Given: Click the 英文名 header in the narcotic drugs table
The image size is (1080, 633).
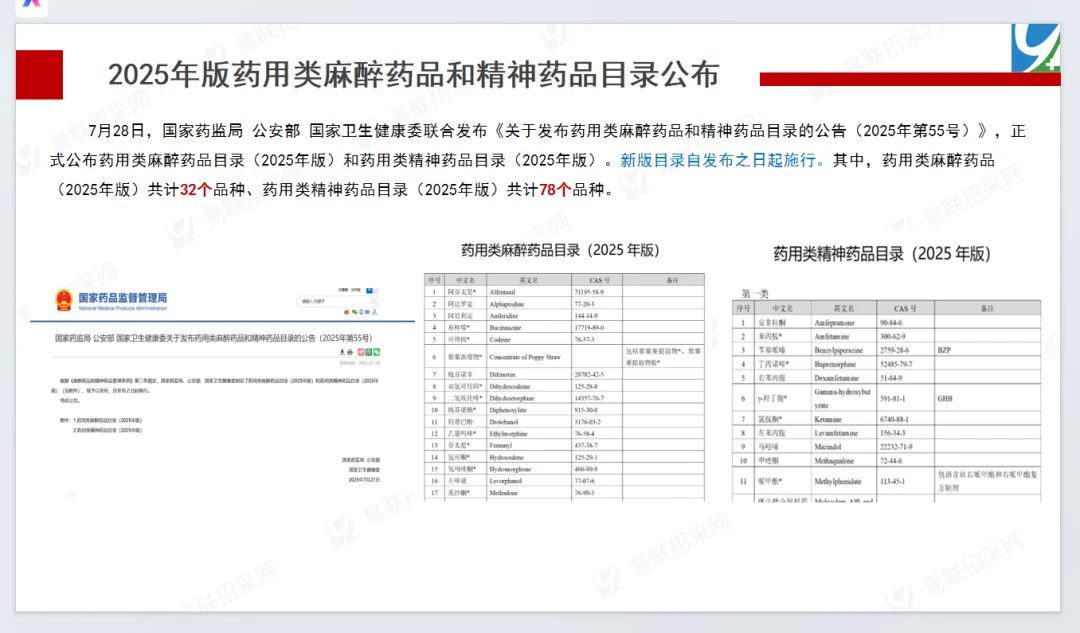Looking at the screenshot, I should coord(529,280).
